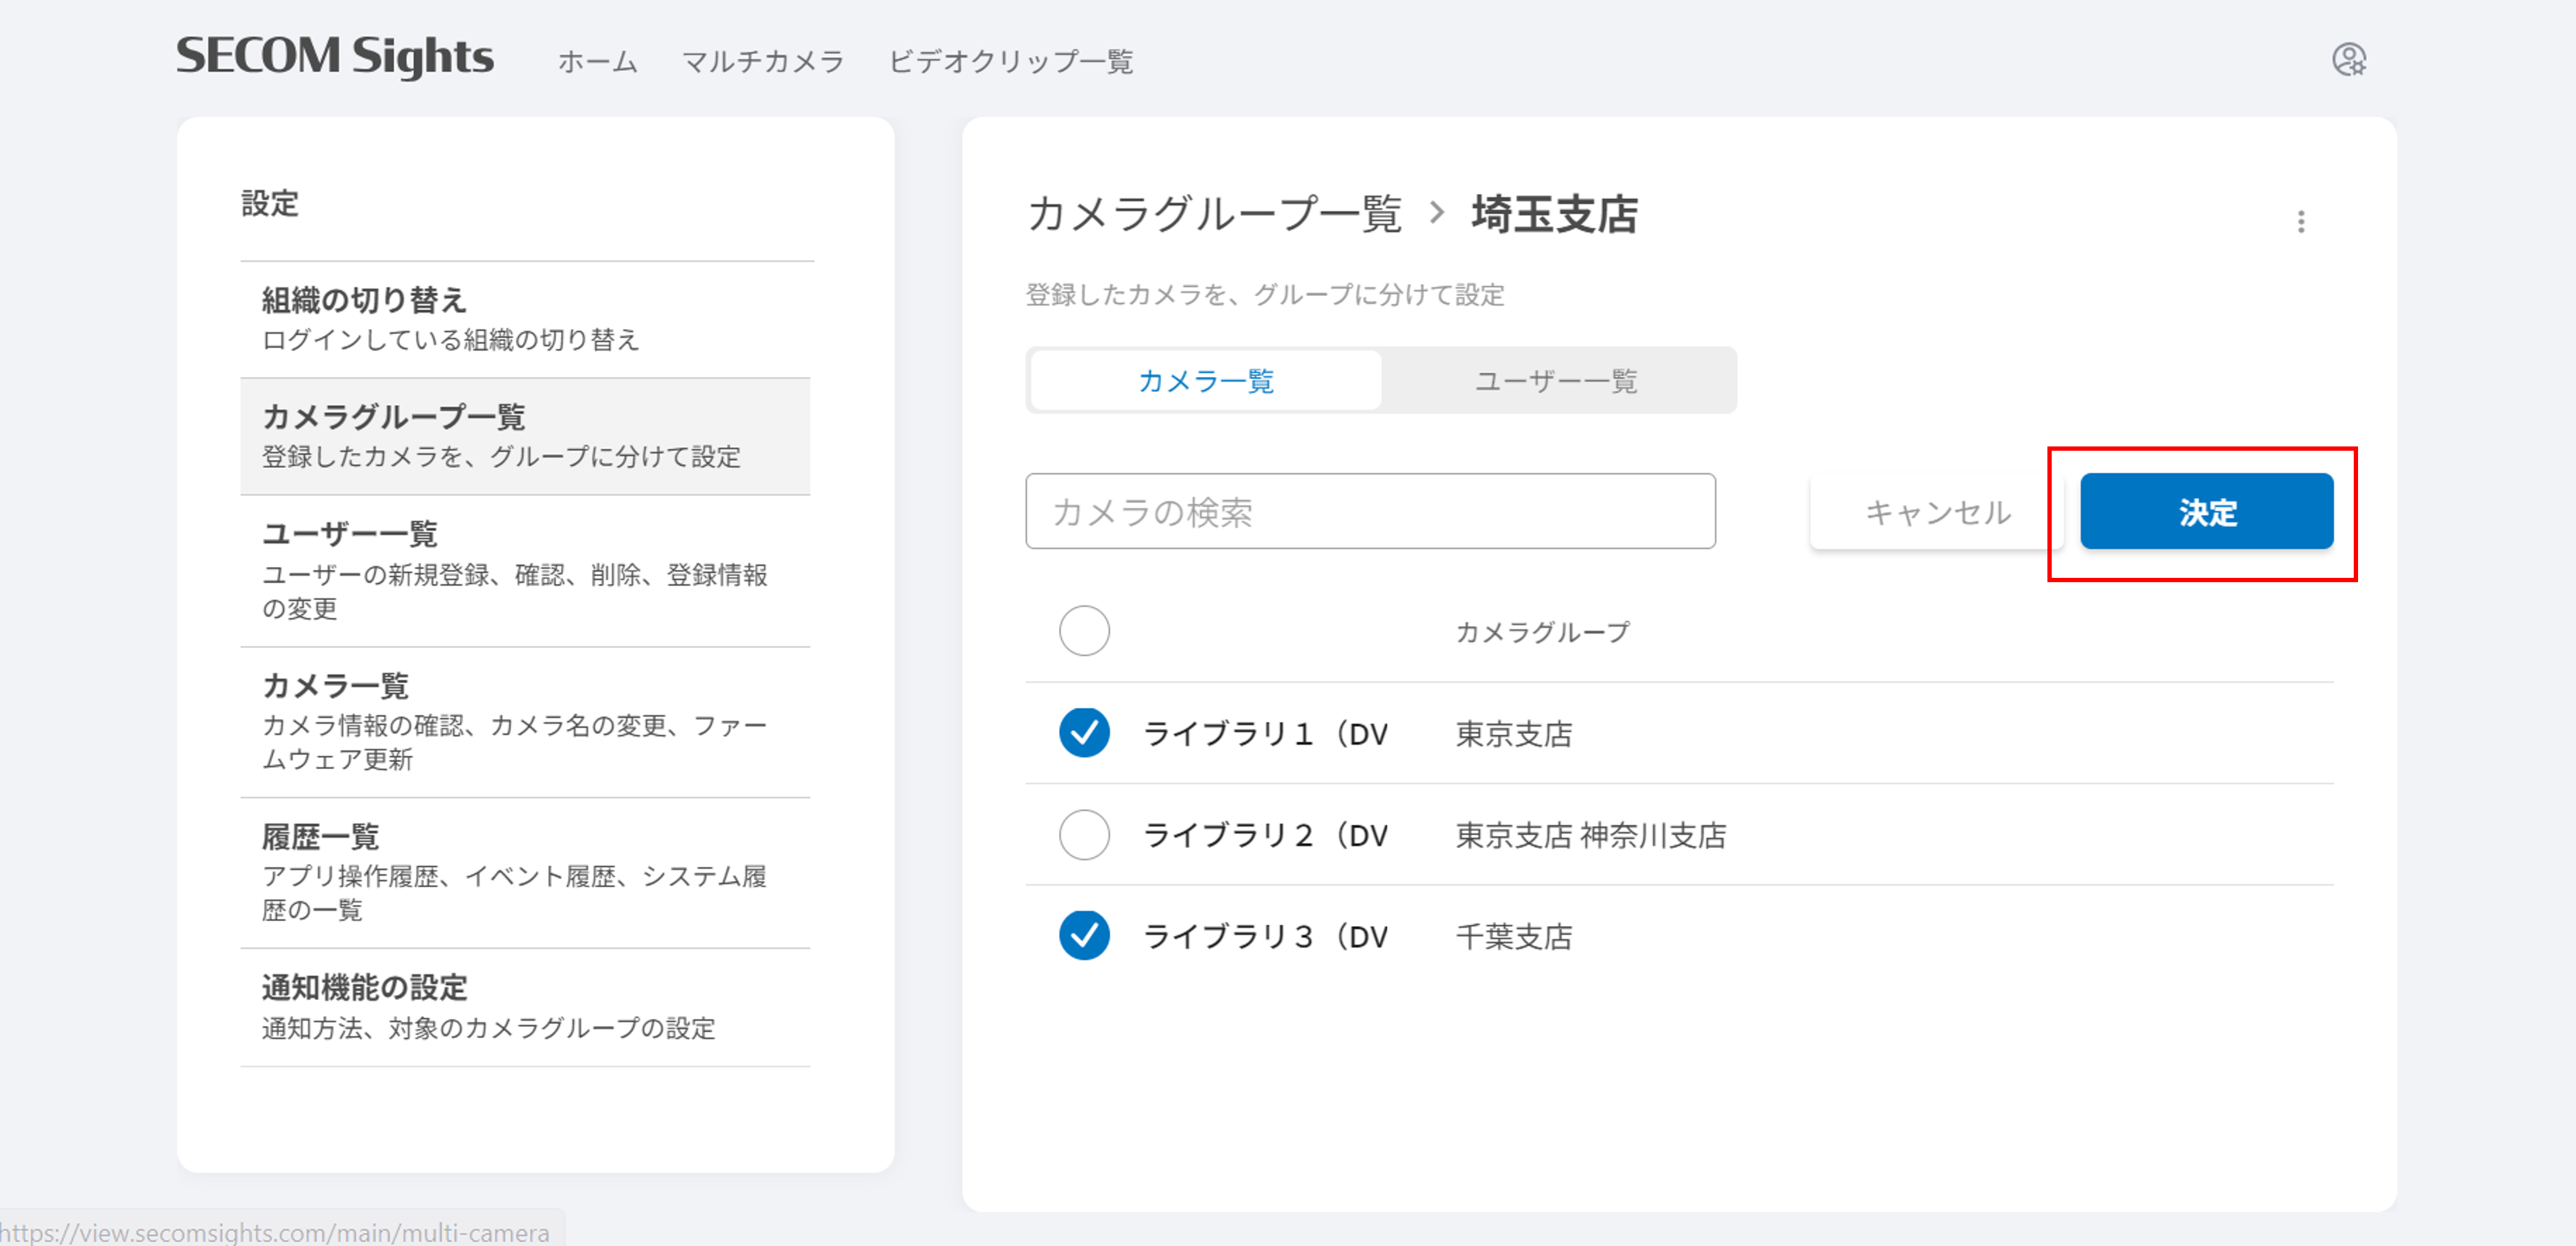
Task: Toggle the select-all checkbox in the header row
Action: pos(1084,630)
